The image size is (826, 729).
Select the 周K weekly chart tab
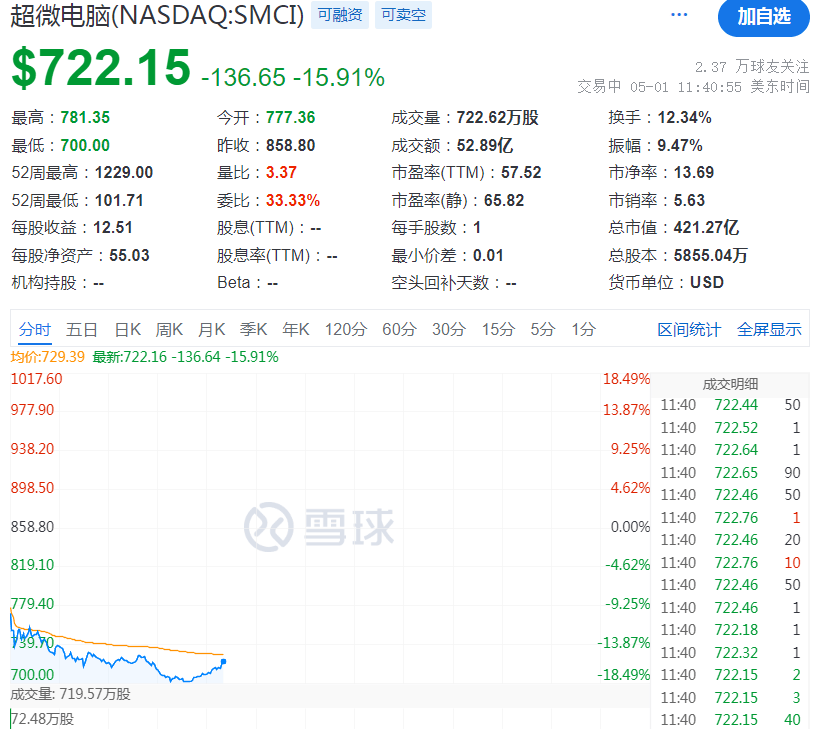pyautogui.click(x=173, y=328)
